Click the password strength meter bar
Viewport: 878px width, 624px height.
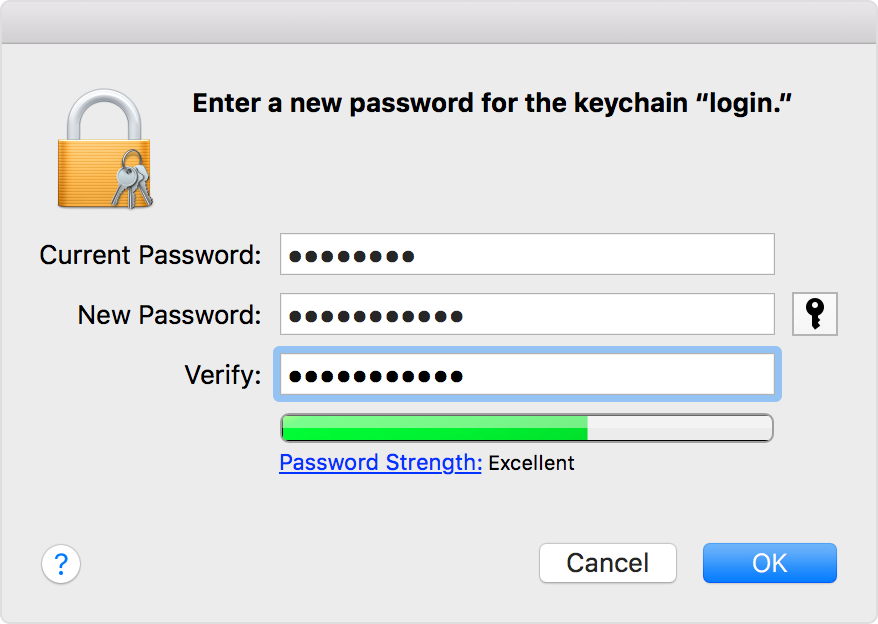coord(526,427)
